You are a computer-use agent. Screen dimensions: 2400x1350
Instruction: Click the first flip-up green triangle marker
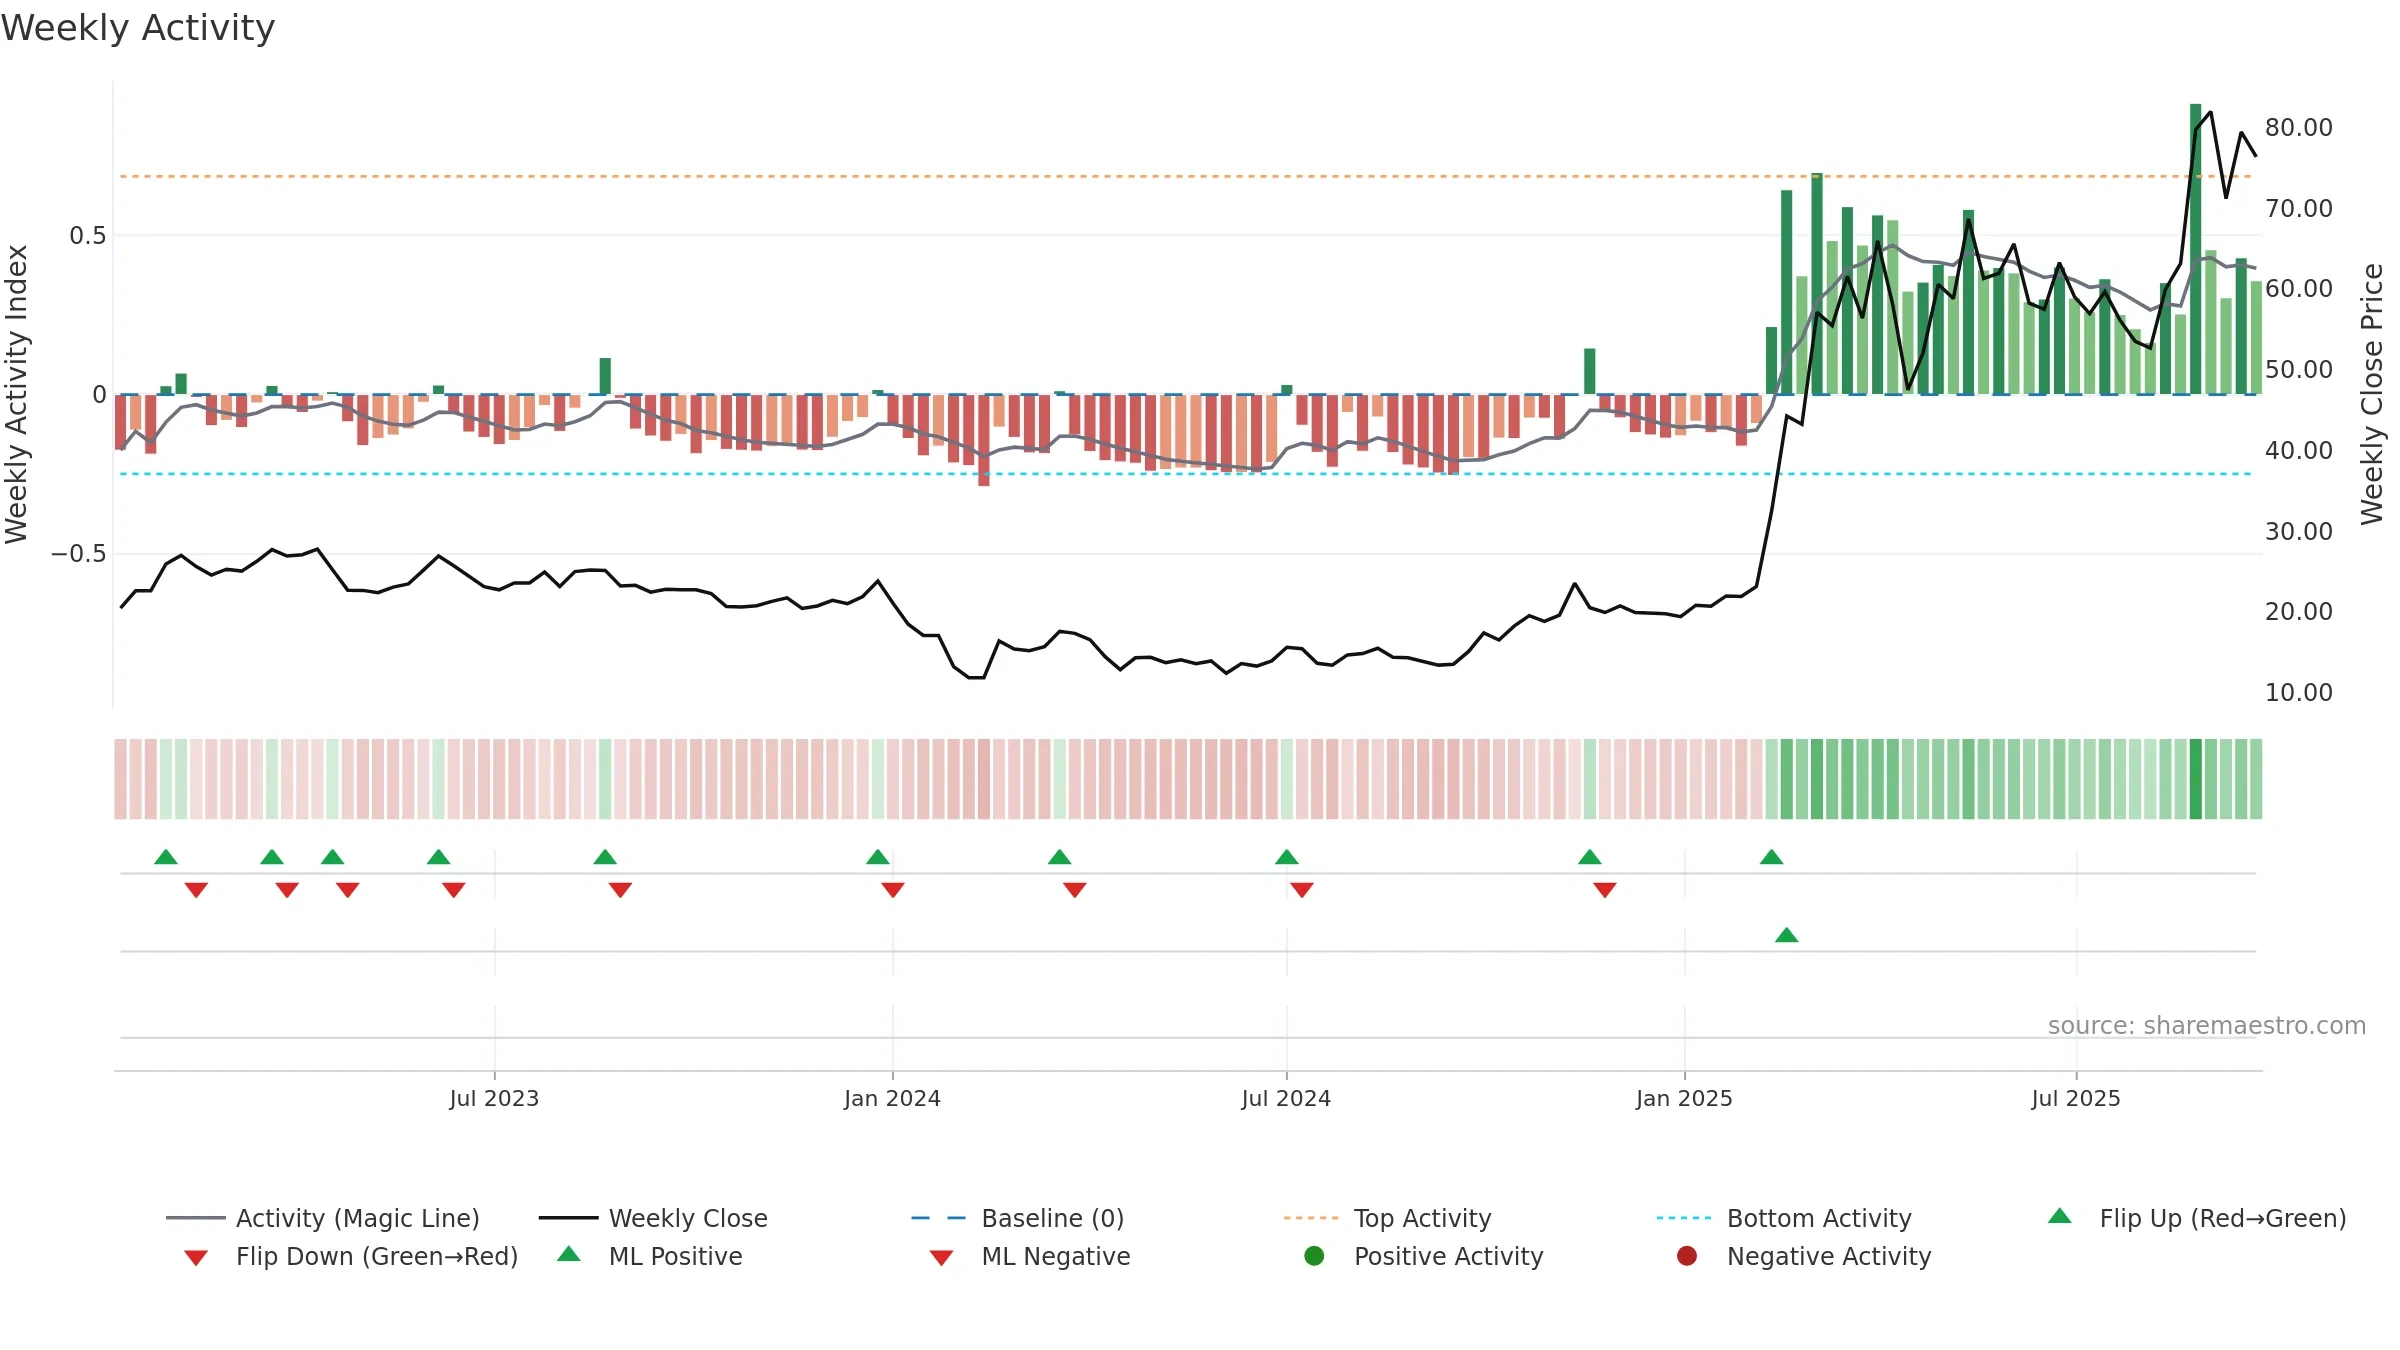coord(166,857)
